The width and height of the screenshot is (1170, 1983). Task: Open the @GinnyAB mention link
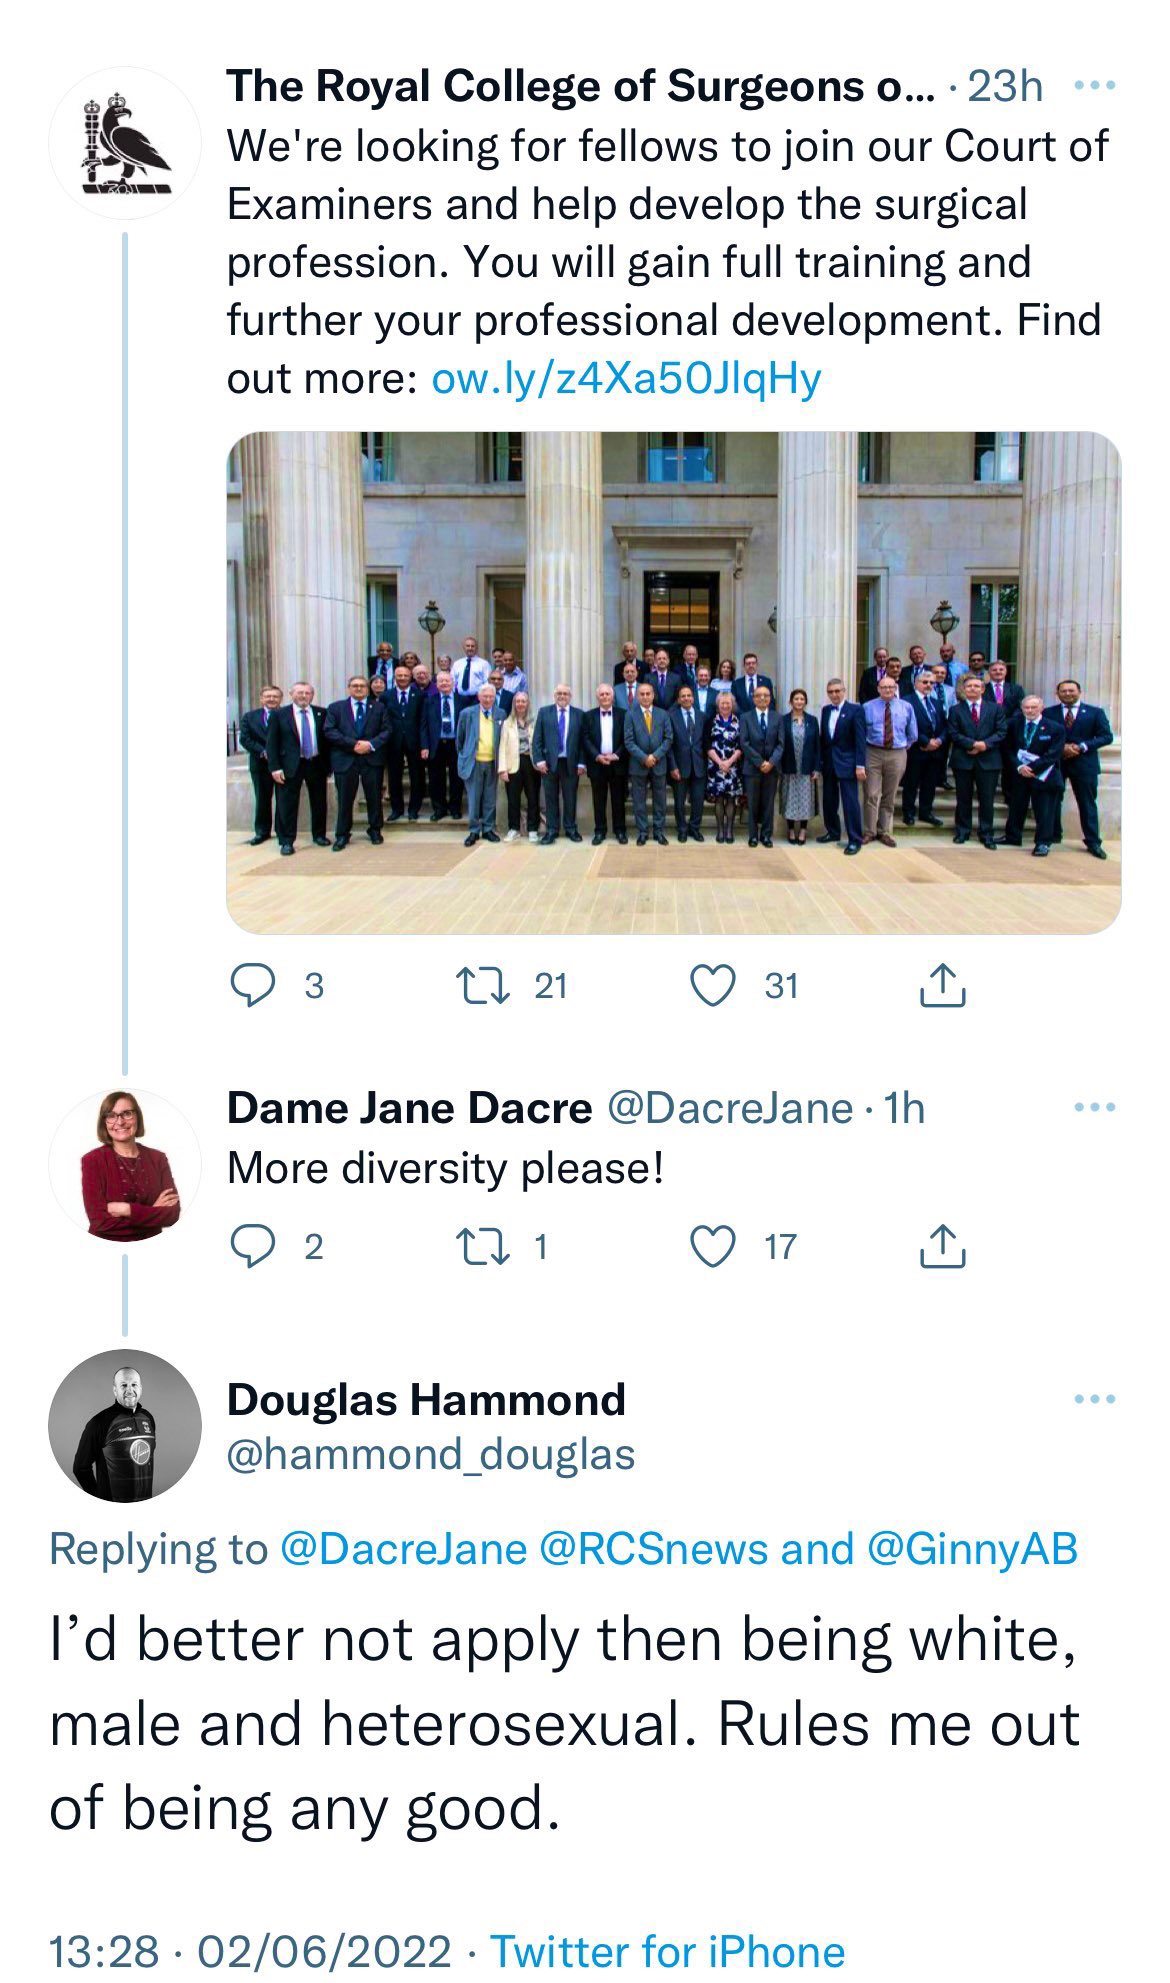click(x=972, y=1549)
